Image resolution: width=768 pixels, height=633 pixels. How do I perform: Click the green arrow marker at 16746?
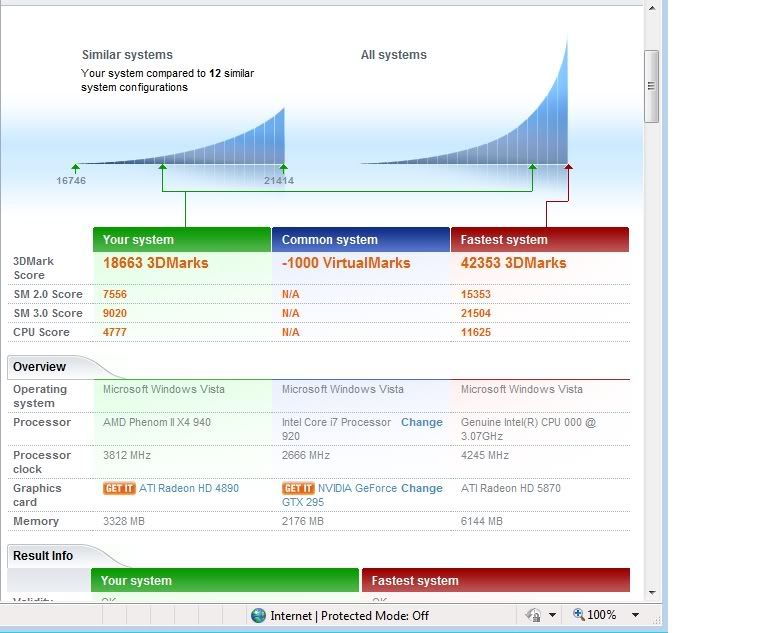point(74,168)
